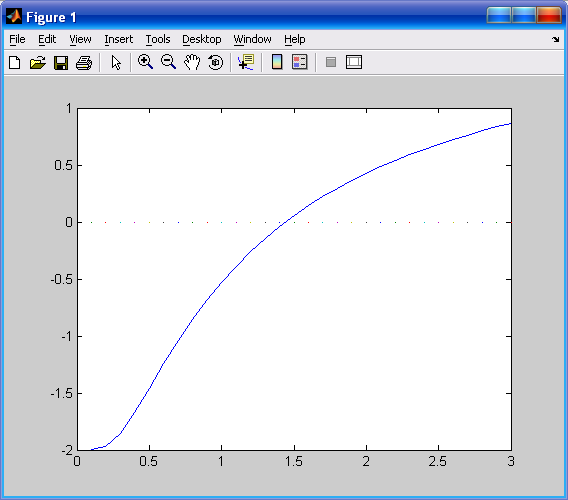The image size is (568, 500).
Task: Select the Pan hand tool
Action: pyautogui.click(x=192, y=62)
